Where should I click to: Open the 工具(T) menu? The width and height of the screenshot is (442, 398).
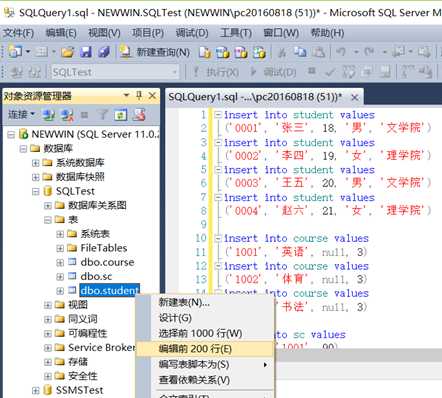pos(235,33)
